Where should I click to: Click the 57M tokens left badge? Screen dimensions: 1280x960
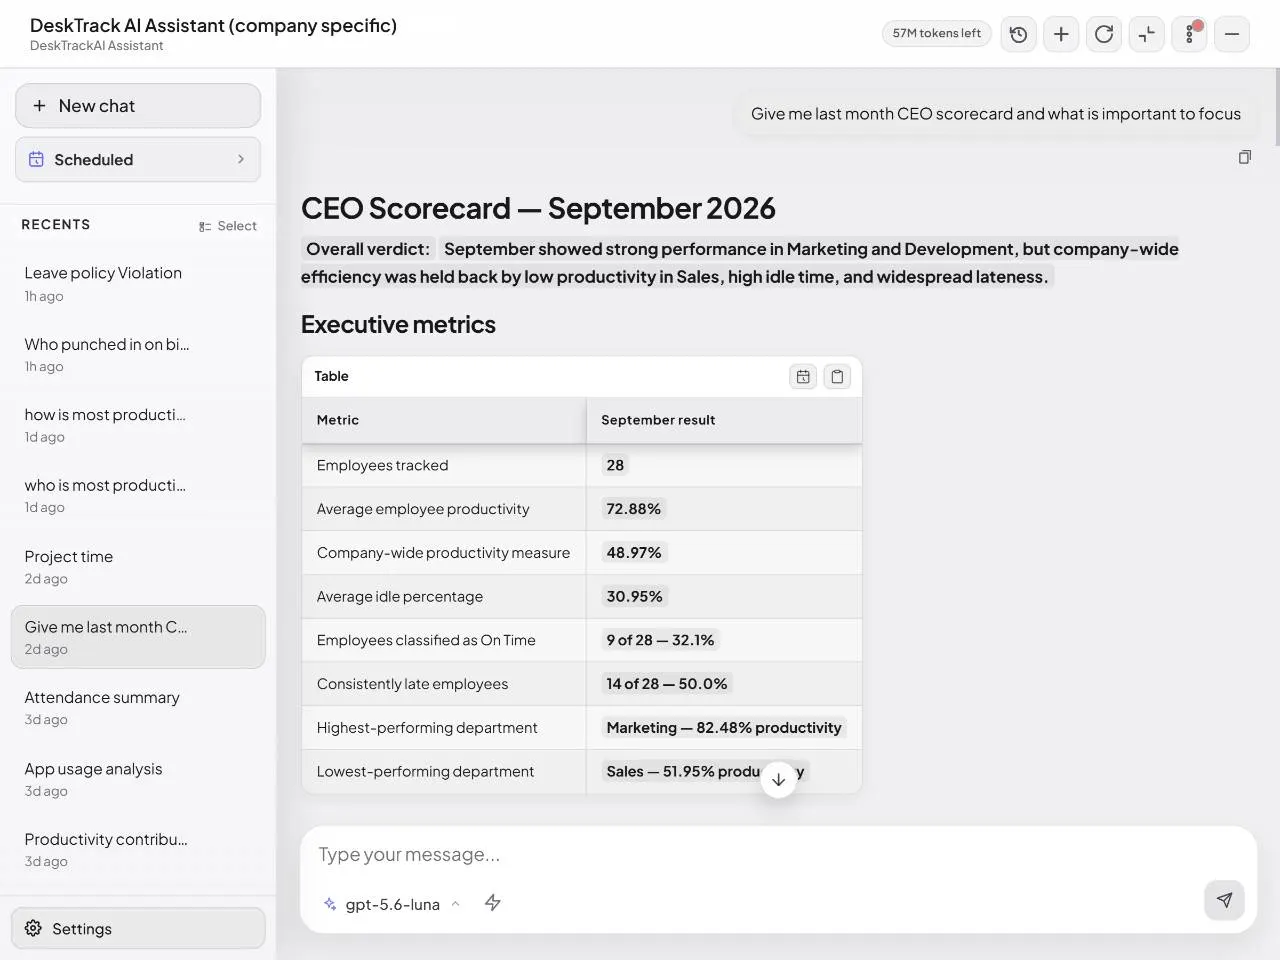point(937,33)
